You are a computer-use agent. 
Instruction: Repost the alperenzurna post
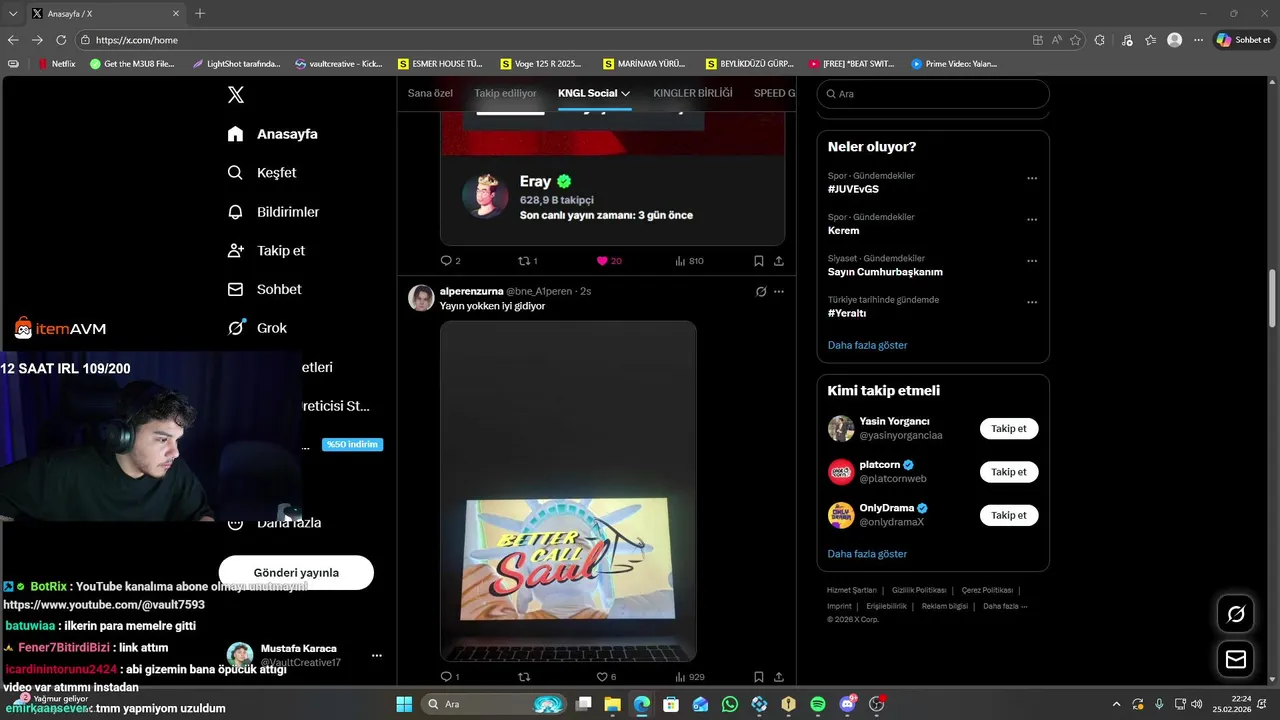point(523,677)
